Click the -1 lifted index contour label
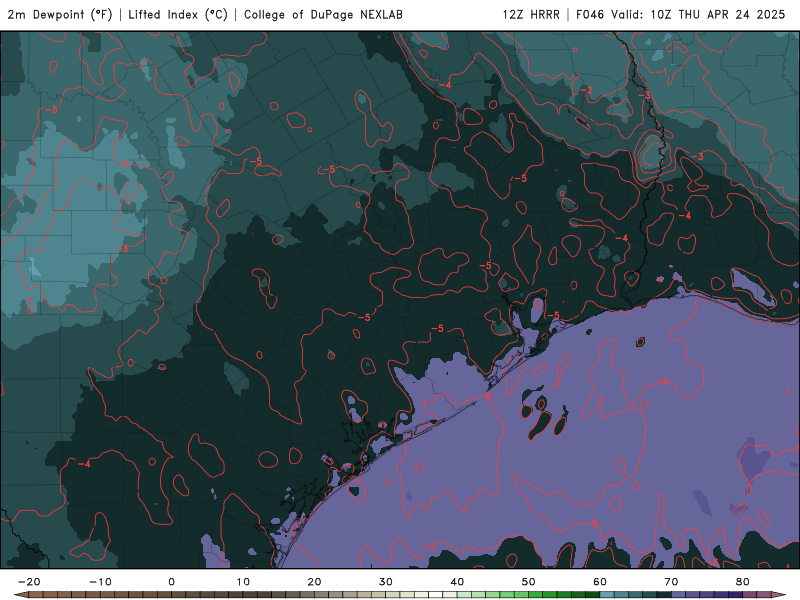Screen dimensions: 800x600 (x=661, y=72)
